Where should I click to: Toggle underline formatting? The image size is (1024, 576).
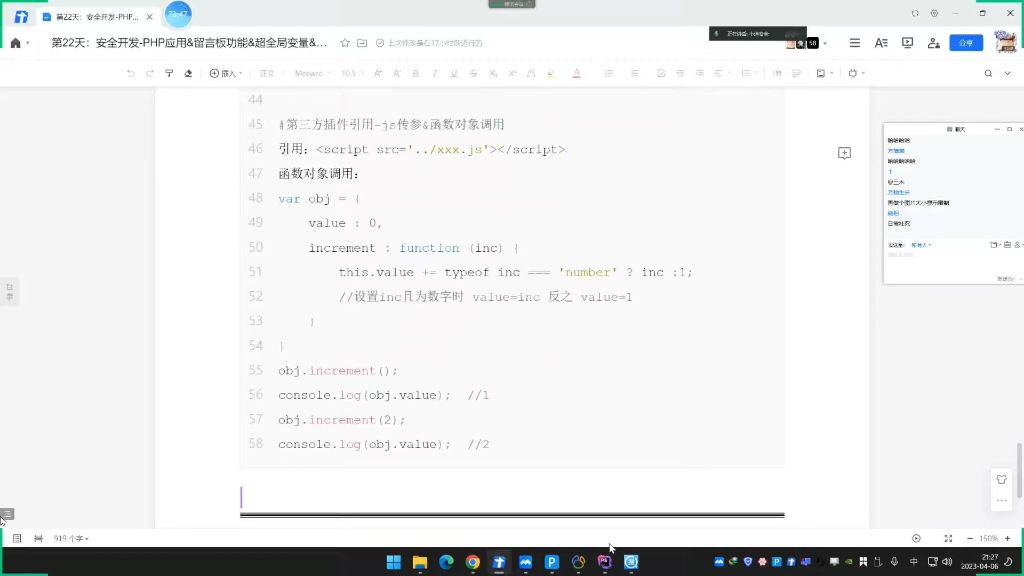[x=454, y=73]
